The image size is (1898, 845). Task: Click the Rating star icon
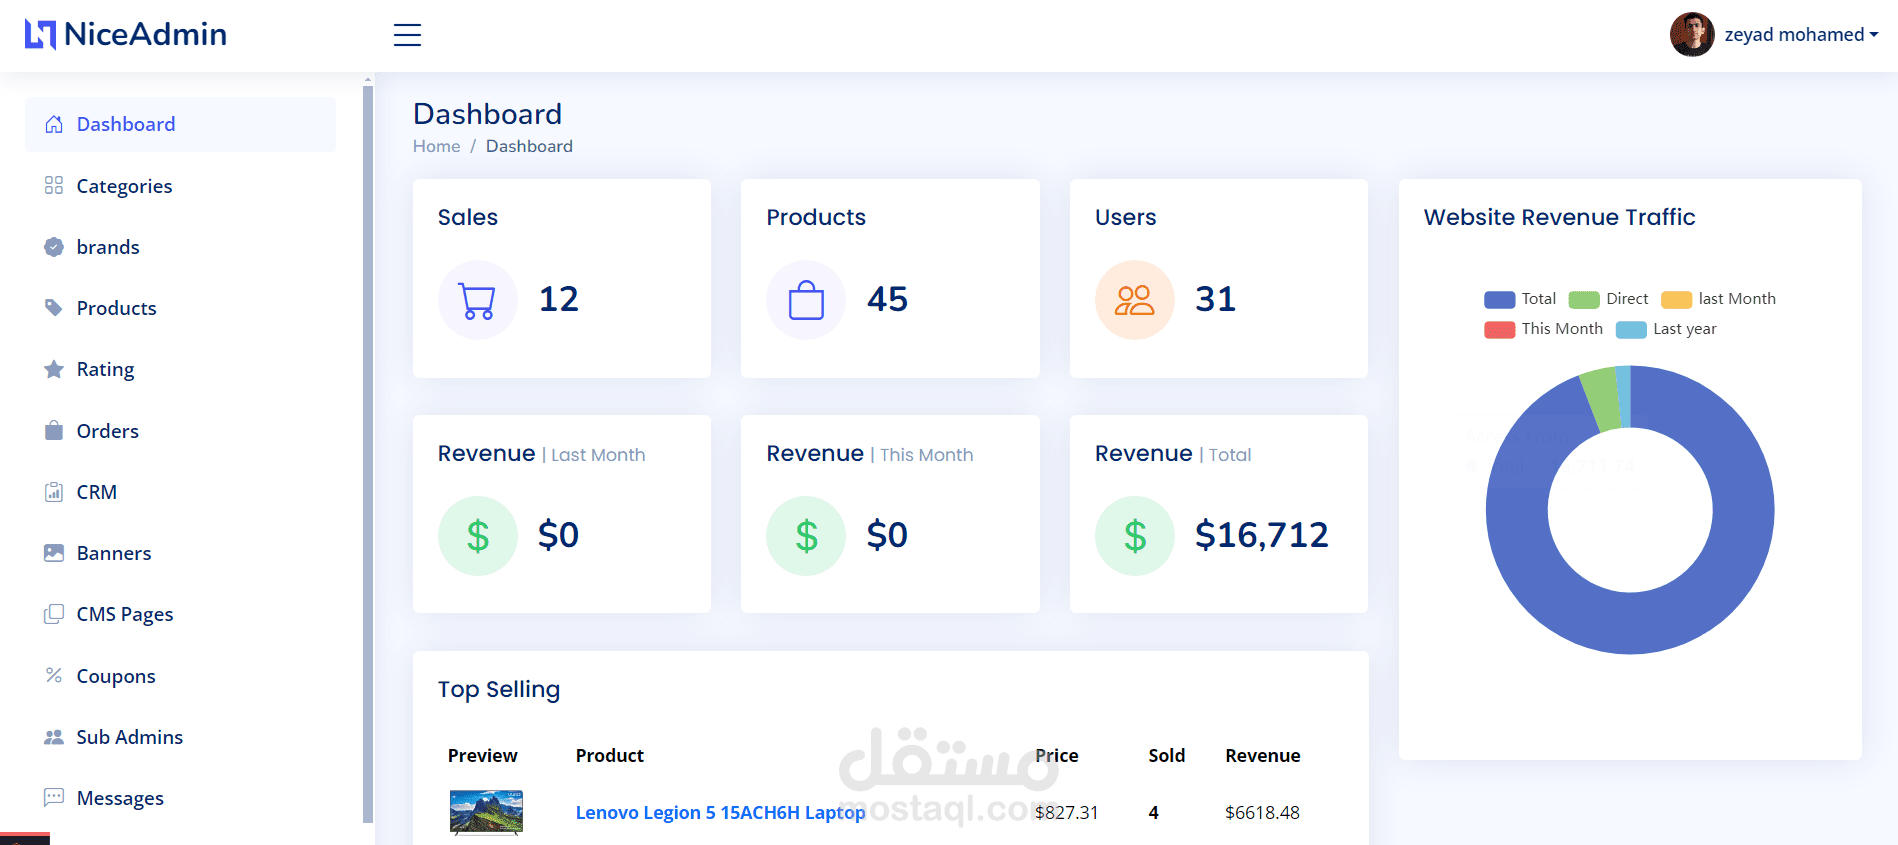(x=54, y=369)
